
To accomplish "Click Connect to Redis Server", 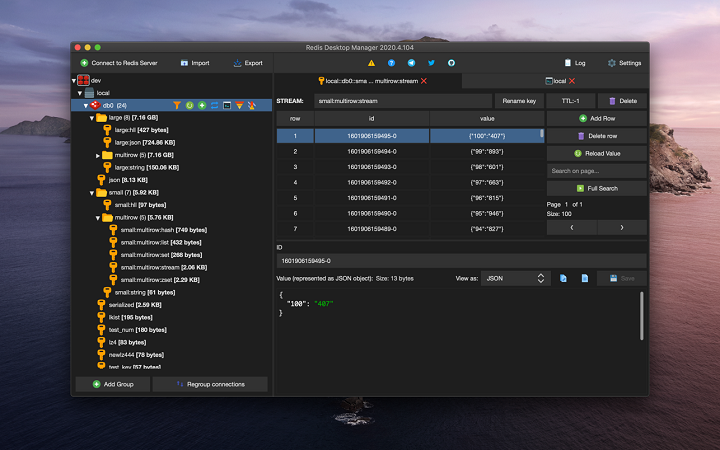I will (x=118, y=63).
